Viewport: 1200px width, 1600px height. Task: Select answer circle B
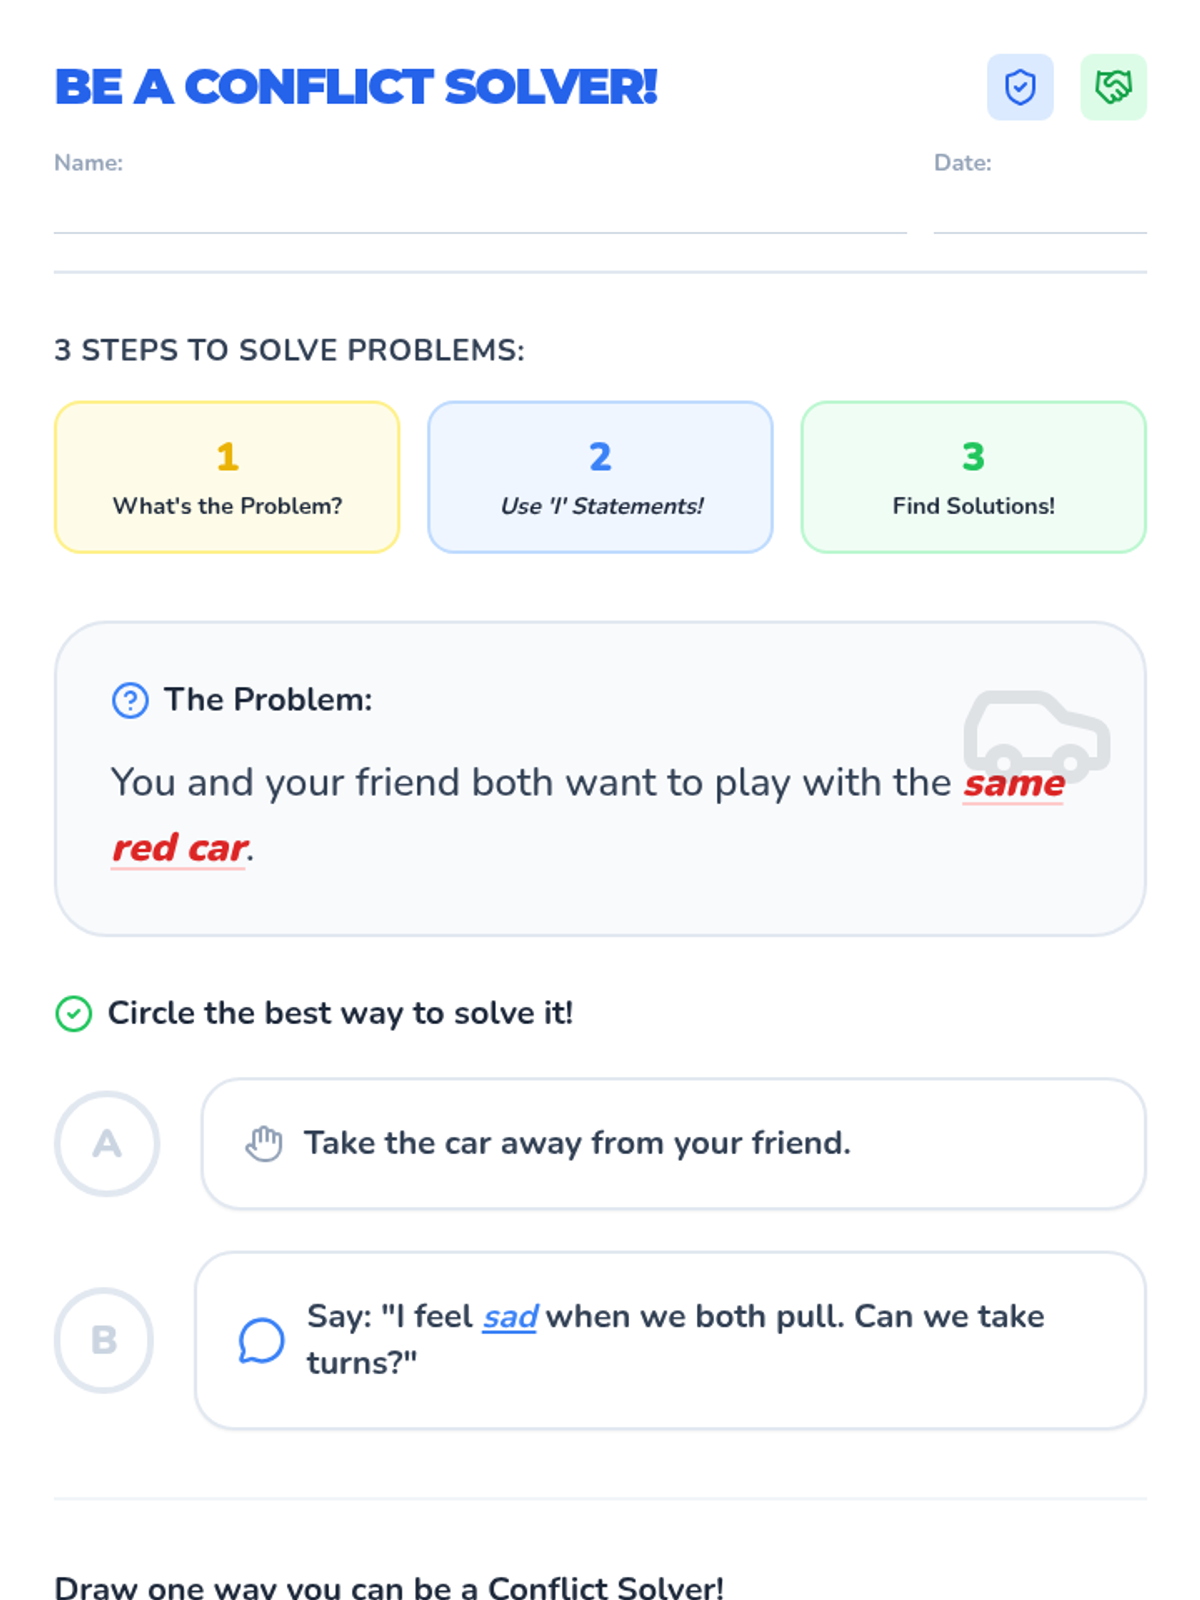tap(104, 1340)
